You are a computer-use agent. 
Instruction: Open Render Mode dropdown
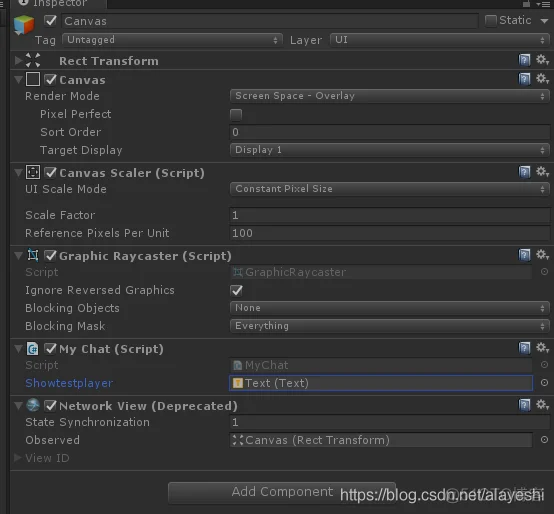pyautogui.click(x=390, y=96)
